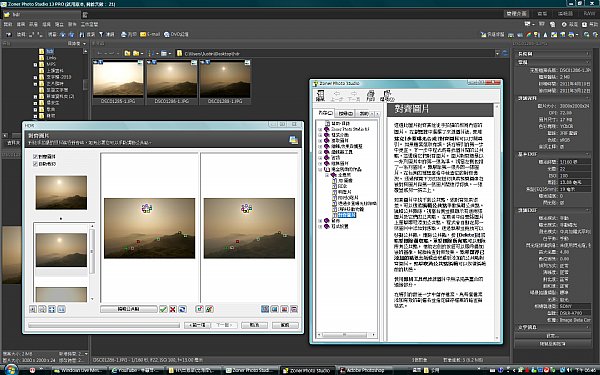The height and width of the screenshot is (375, 600).
Task: Click the green checkmark icon in HDR dialog
Action: click(163, 309)
